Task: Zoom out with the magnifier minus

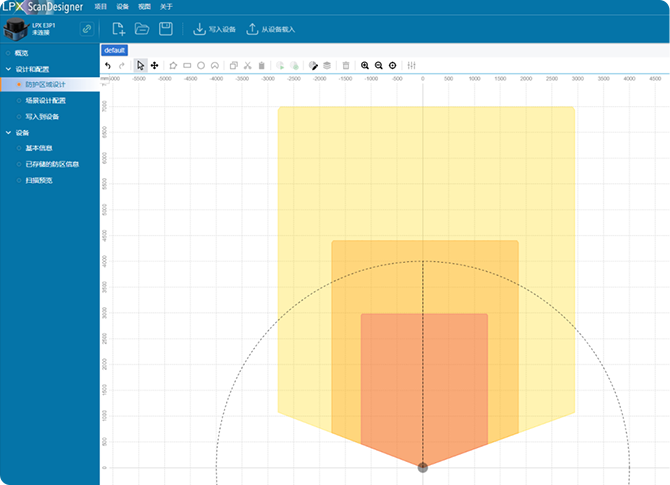Action: click(378, 65)
